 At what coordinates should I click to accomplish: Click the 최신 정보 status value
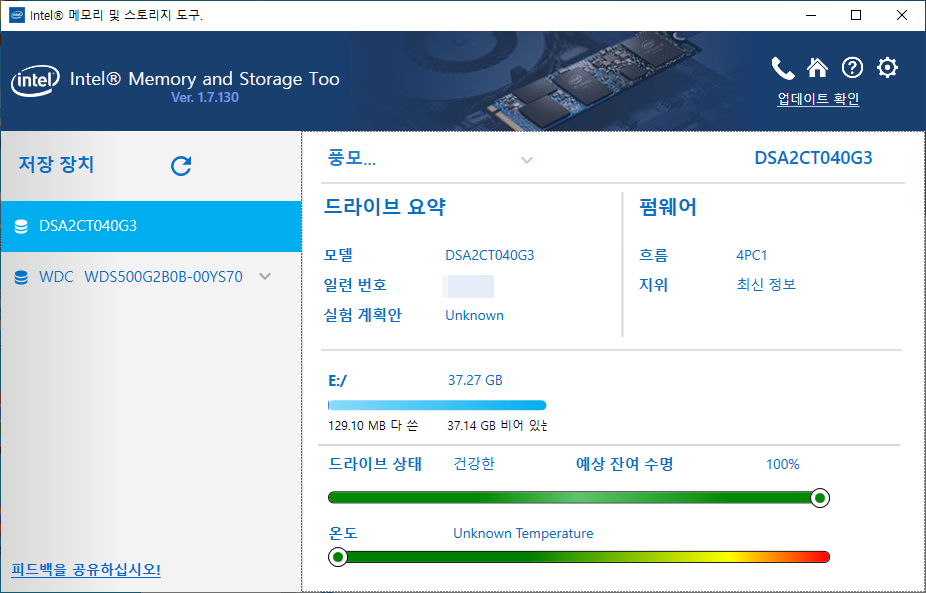766,285
